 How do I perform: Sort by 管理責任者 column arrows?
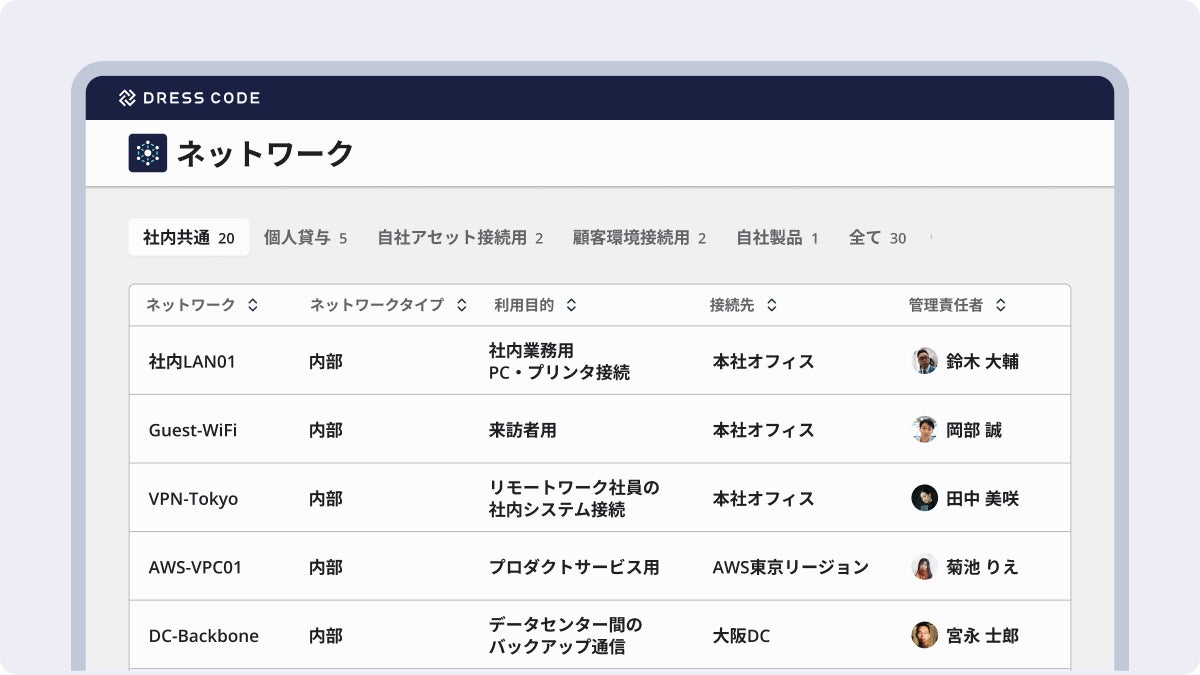coord(1000,306)
